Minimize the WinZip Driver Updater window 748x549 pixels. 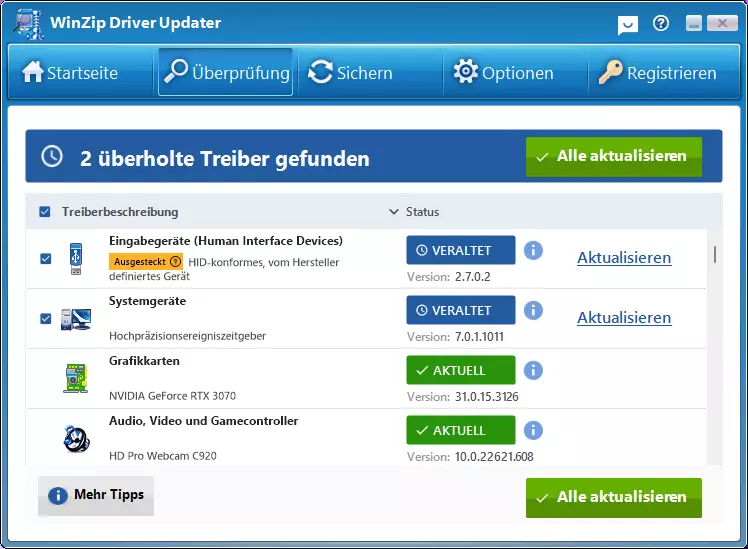click(694, 23)
